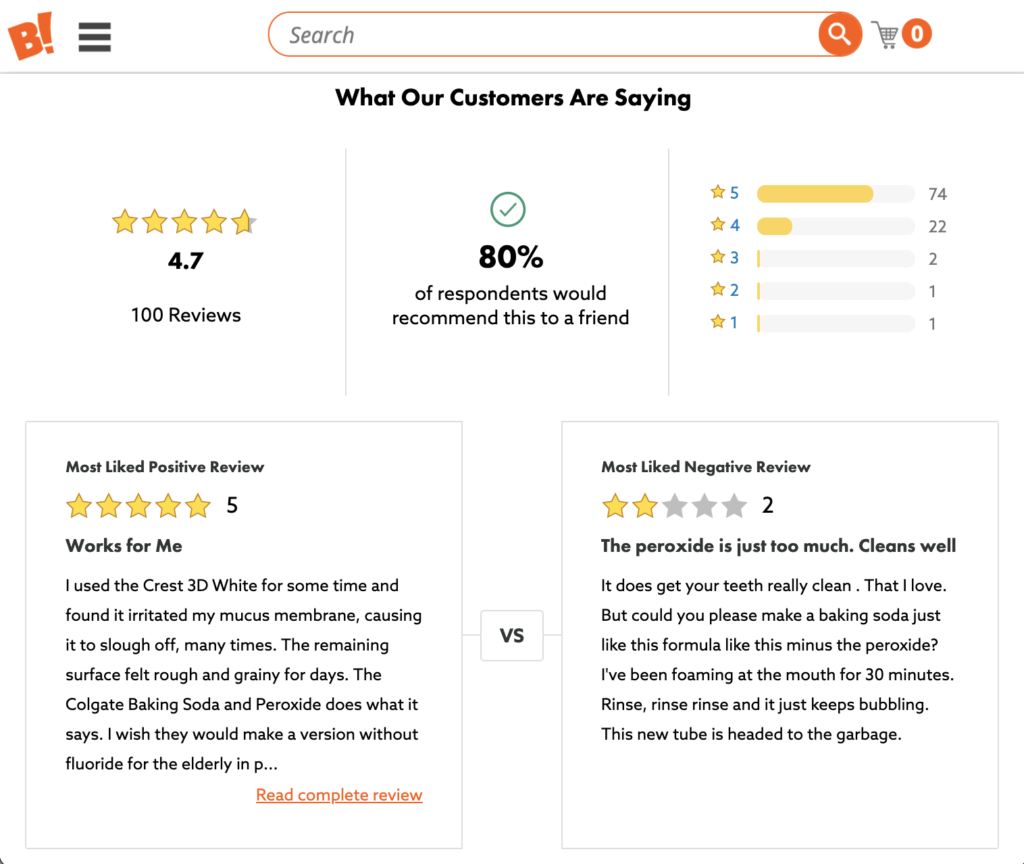Open the shopping cart icon
This screenshot has height=864, width=1024.
click(885, 35)
